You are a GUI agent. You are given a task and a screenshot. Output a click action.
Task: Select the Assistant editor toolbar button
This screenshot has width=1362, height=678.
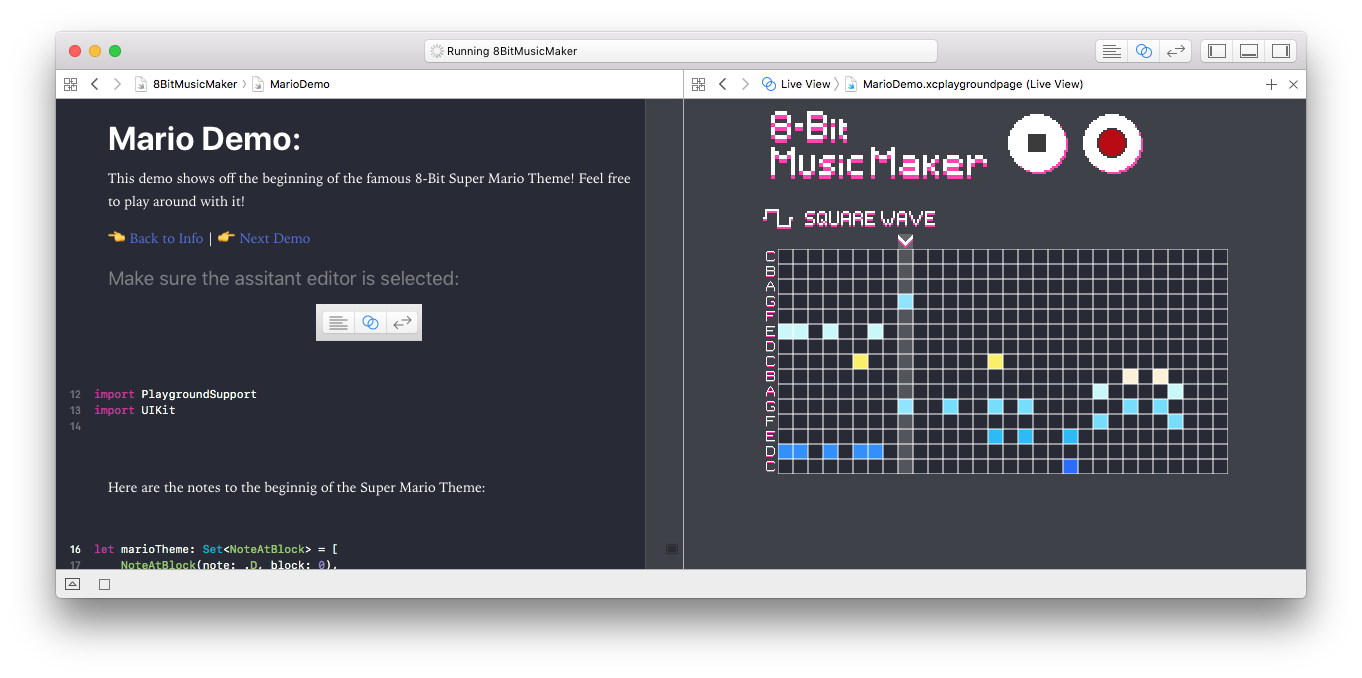1144,51
